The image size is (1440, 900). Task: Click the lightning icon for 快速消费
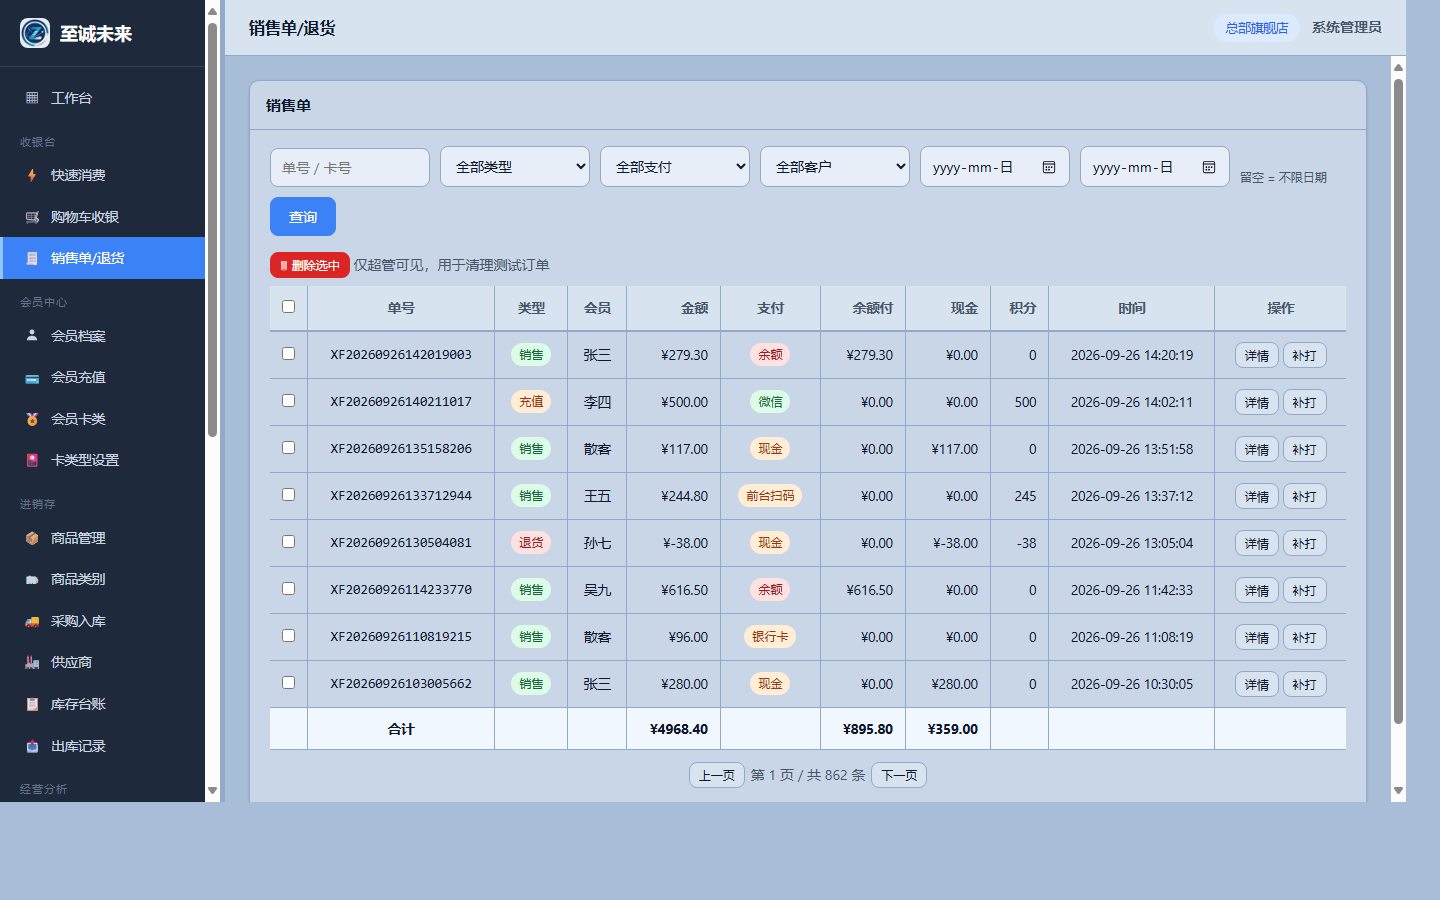click(x=32, y=175)
